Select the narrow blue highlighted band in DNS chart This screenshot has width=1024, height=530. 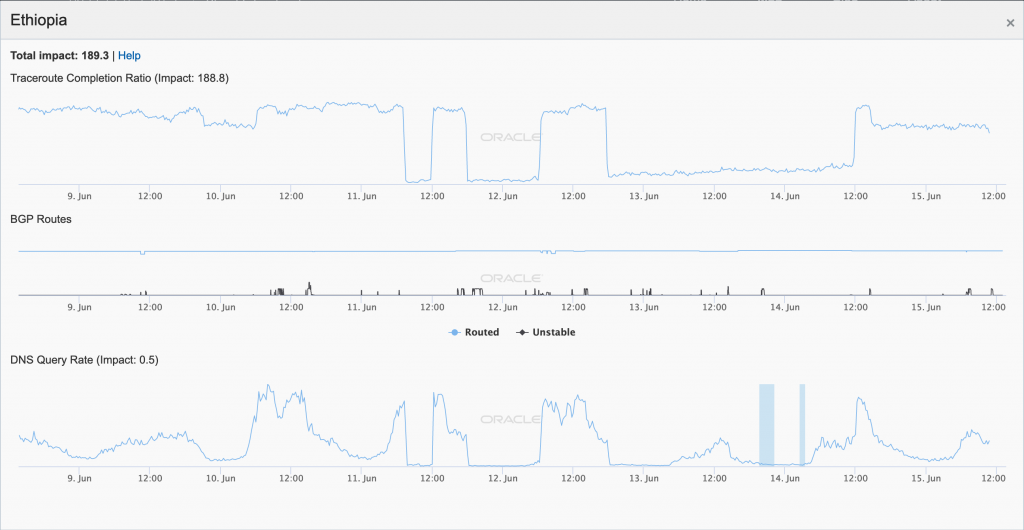(x=802, y=424)
